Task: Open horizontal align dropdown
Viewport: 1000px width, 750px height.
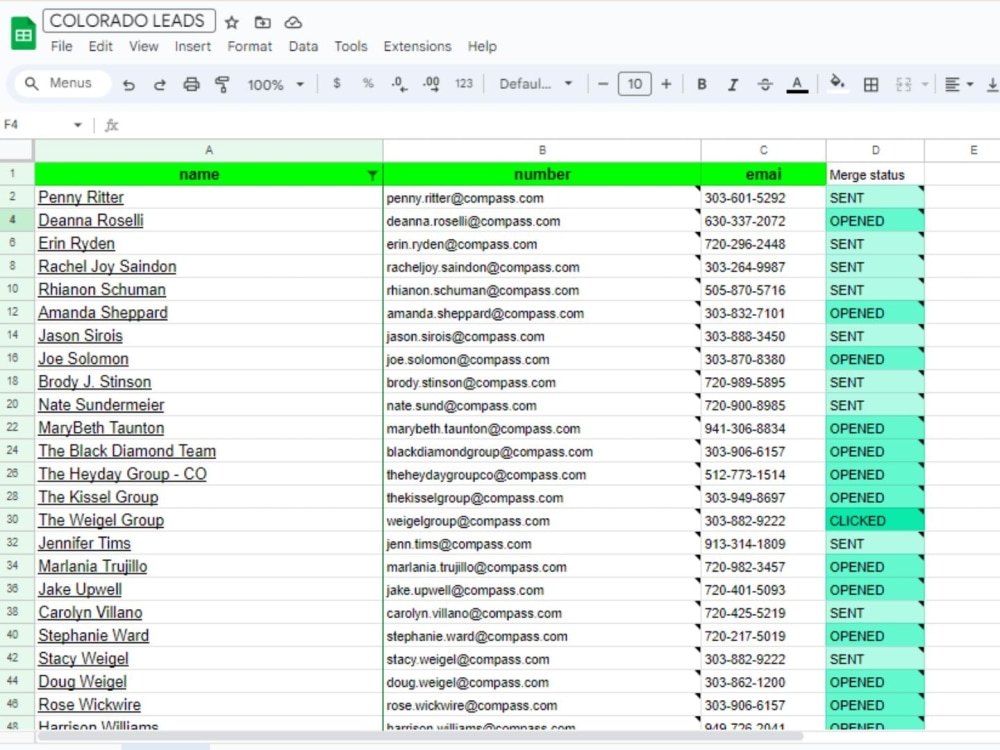Action: (959, 84)
